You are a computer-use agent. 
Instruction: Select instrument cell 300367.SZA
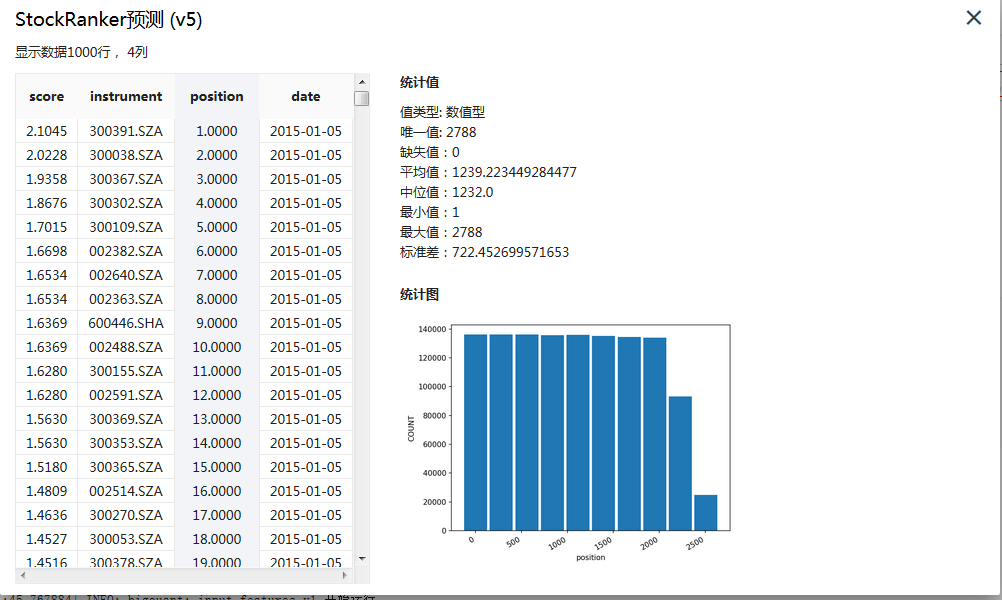point(126,179)
